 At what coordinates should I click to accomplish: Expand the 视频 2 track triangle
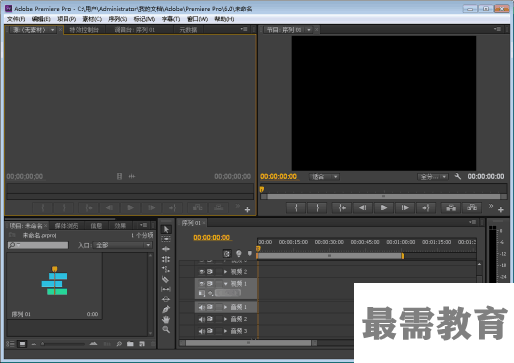226,272
